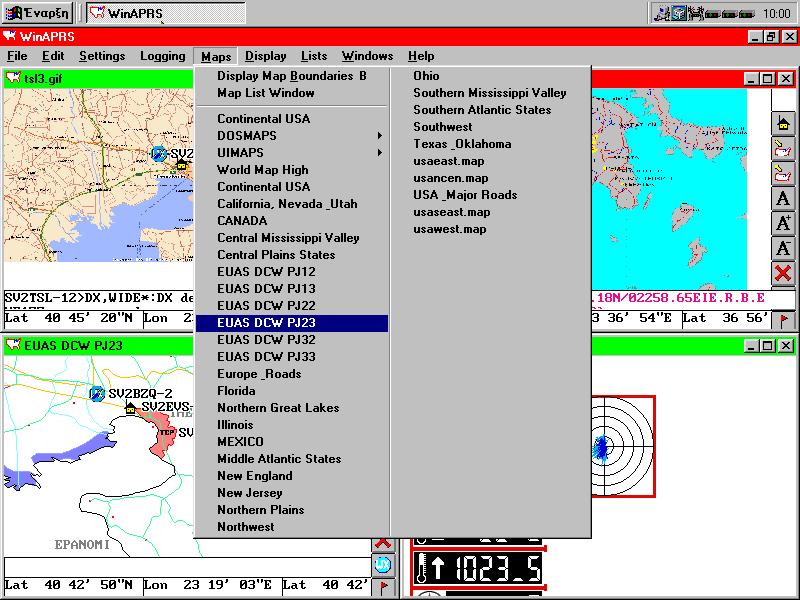This screenshot has width=800, height=600.
Task: Choose World Map High
Action: (x=292, y=170)
